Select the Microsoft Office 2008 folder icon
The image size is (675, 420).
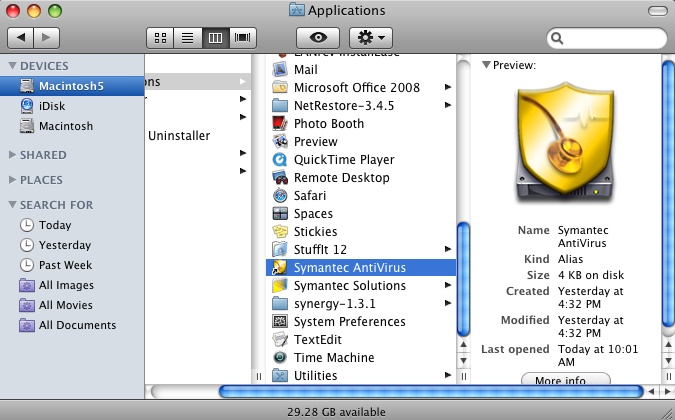tap(280, 87)
